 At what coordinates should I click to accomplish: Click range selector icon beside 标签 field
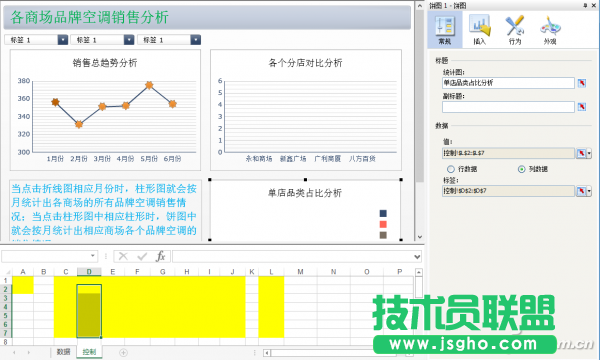pyautogui.click(x=582, y=191)
